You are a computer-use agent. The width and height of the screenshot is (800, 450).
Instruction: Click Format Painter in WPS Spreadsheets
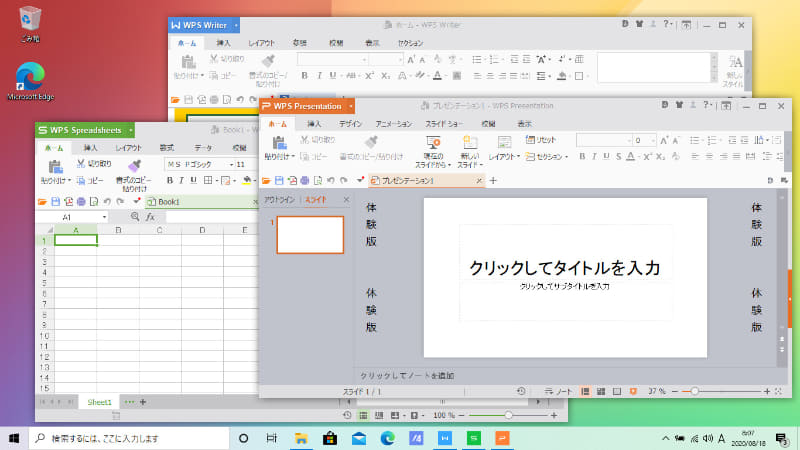[134, 175]
